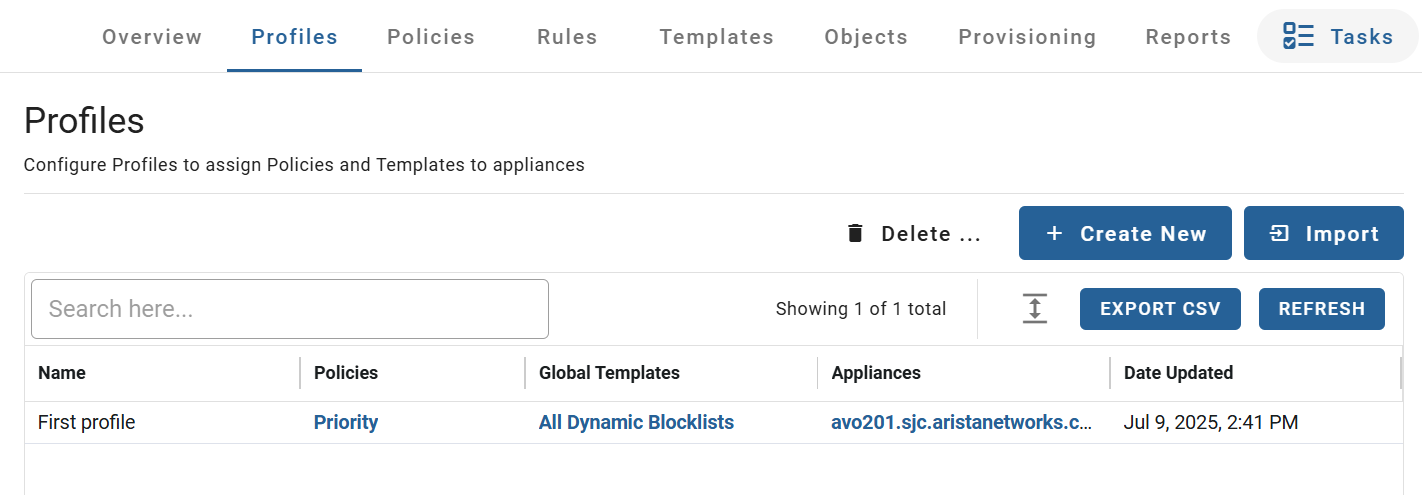Image resolution: width=1422 pixels, height=495 pixels.
Task: Click the Import arrow icon
Action: coord(1279,233)
